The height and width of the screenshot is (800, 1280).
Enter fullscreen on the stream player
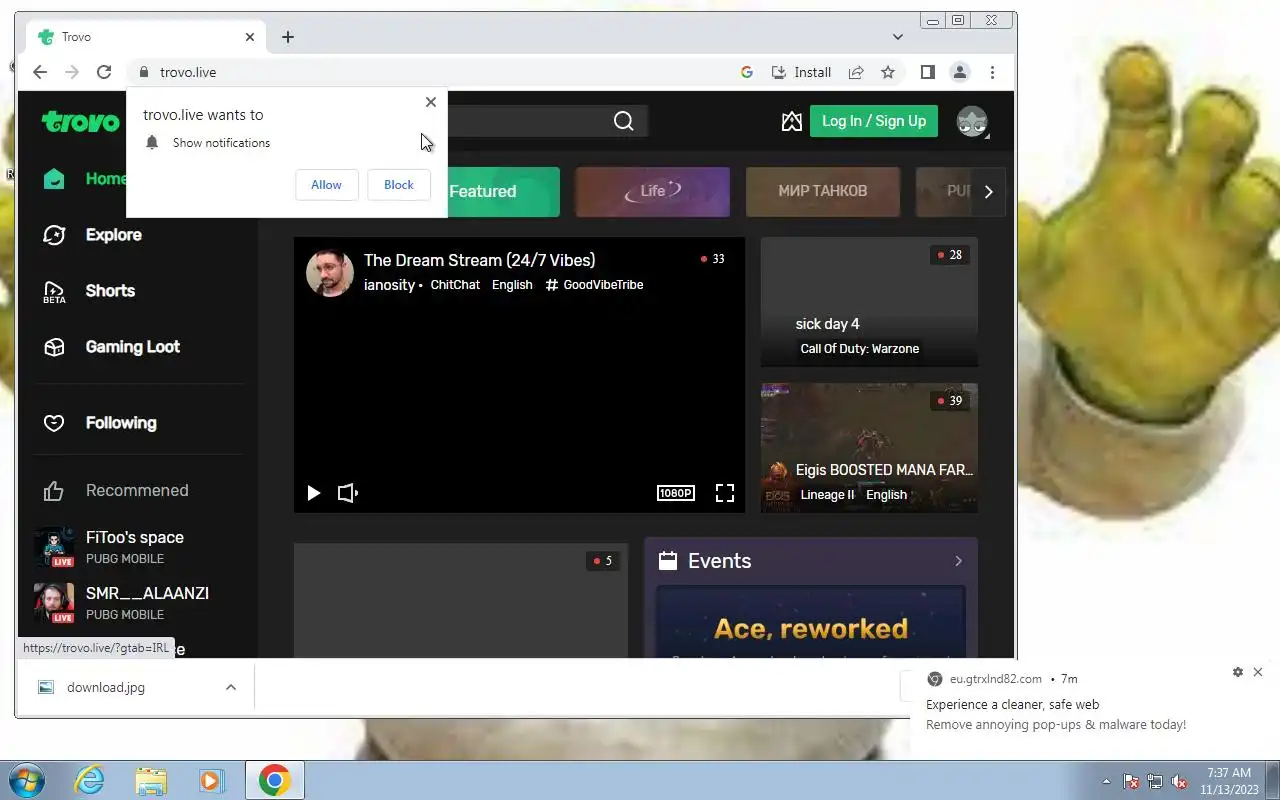point(725,493)
